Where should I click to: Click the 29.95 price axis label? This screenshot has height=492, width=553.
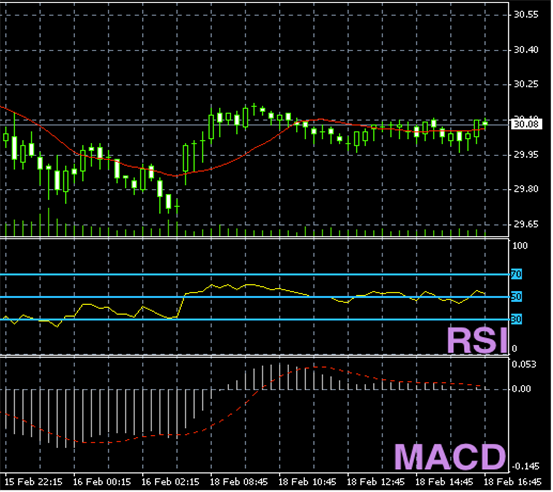(526, 155)
